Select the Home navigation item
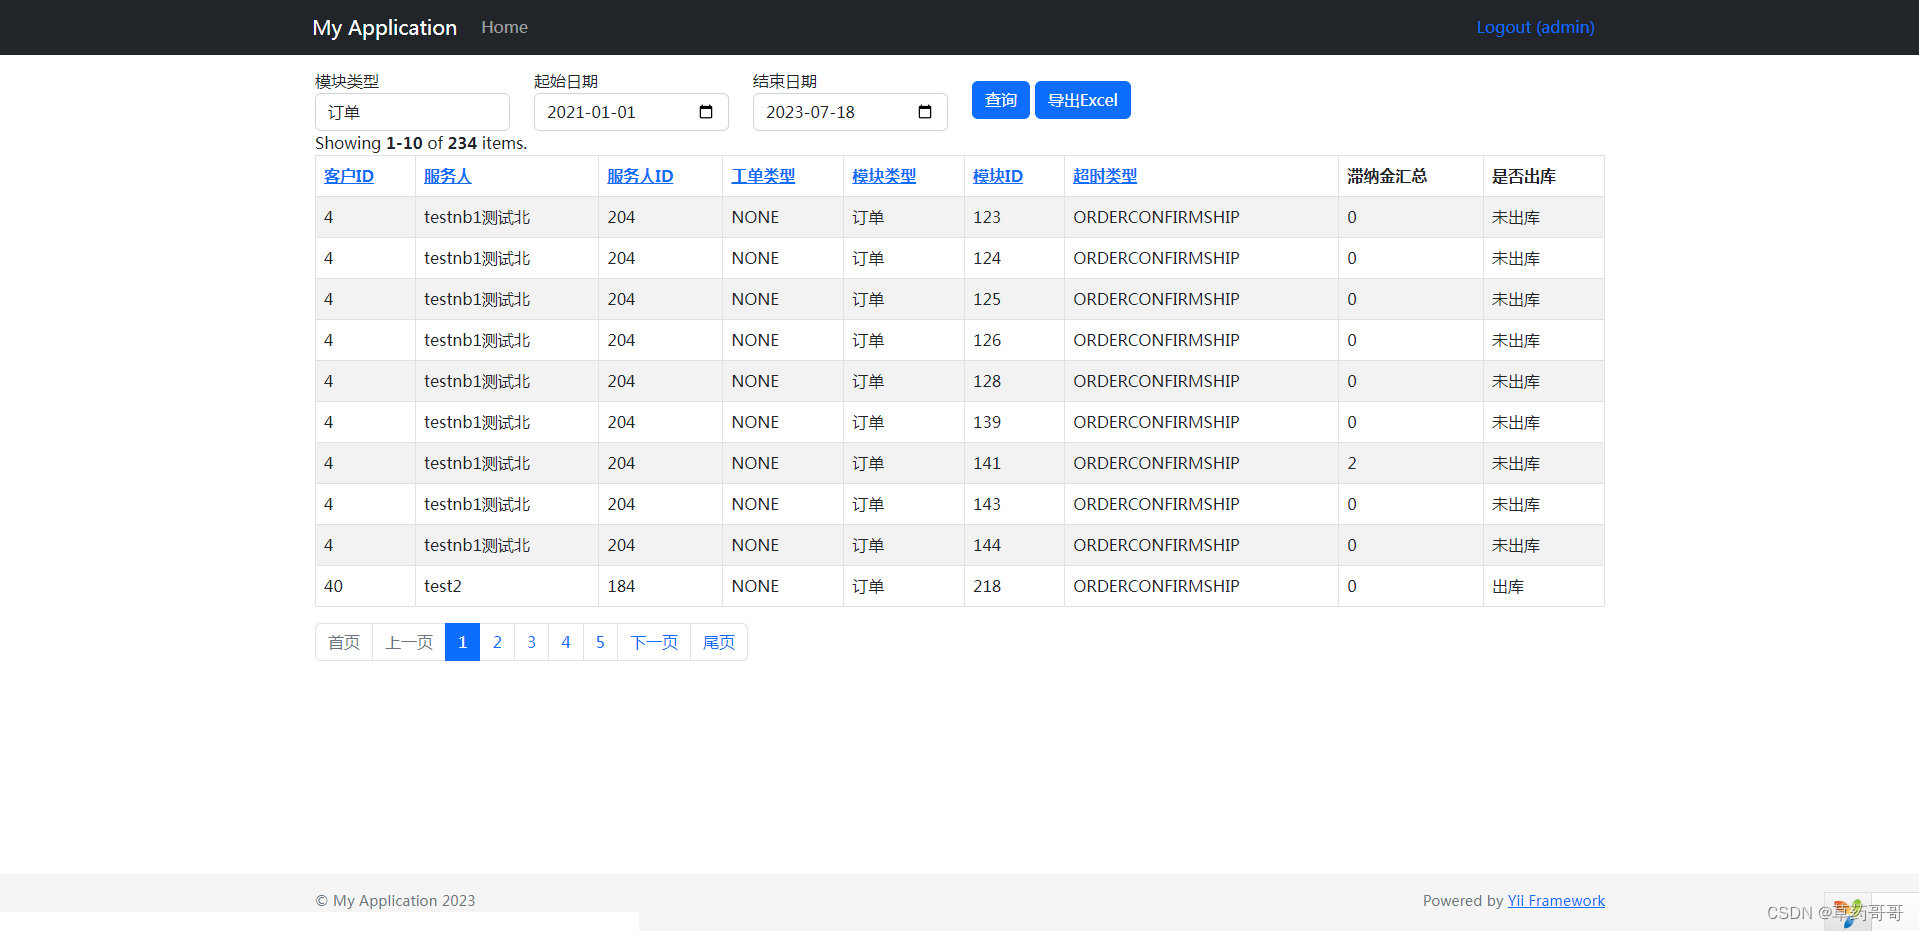 pyautogui.click(x=503, y=27)
